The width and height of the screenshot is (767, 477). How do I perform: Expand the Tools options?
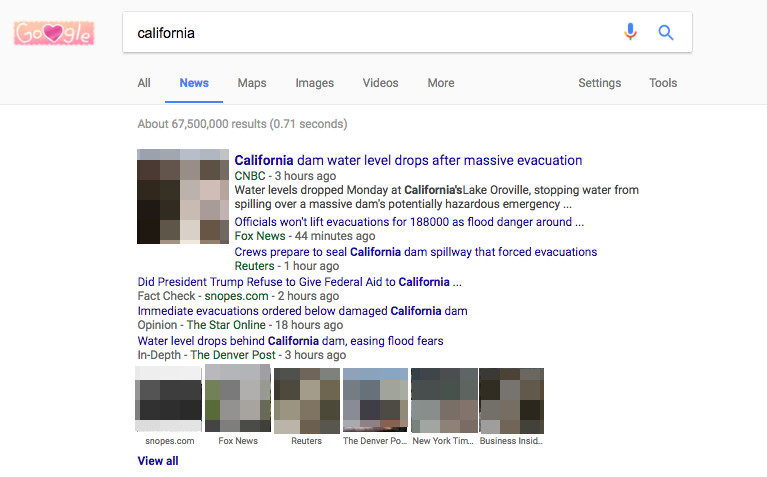coord(663,83)
